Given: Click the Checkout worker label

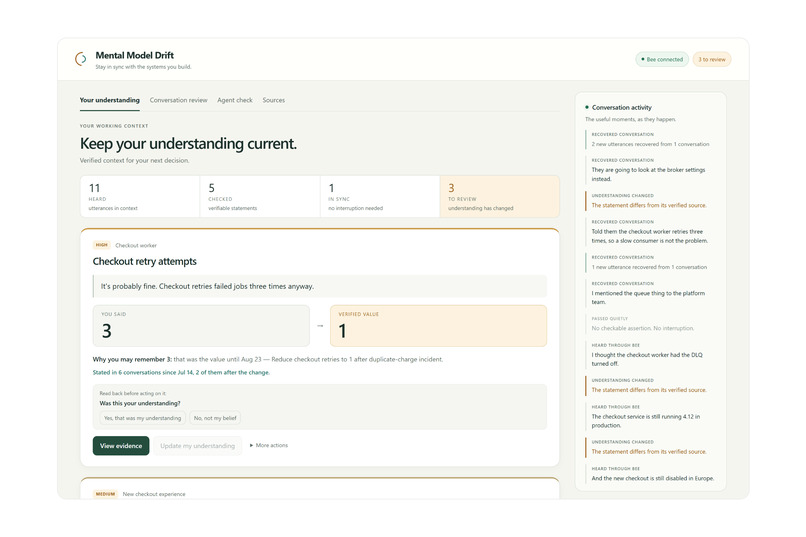Looking at the screenshot, I should [136, 246].
